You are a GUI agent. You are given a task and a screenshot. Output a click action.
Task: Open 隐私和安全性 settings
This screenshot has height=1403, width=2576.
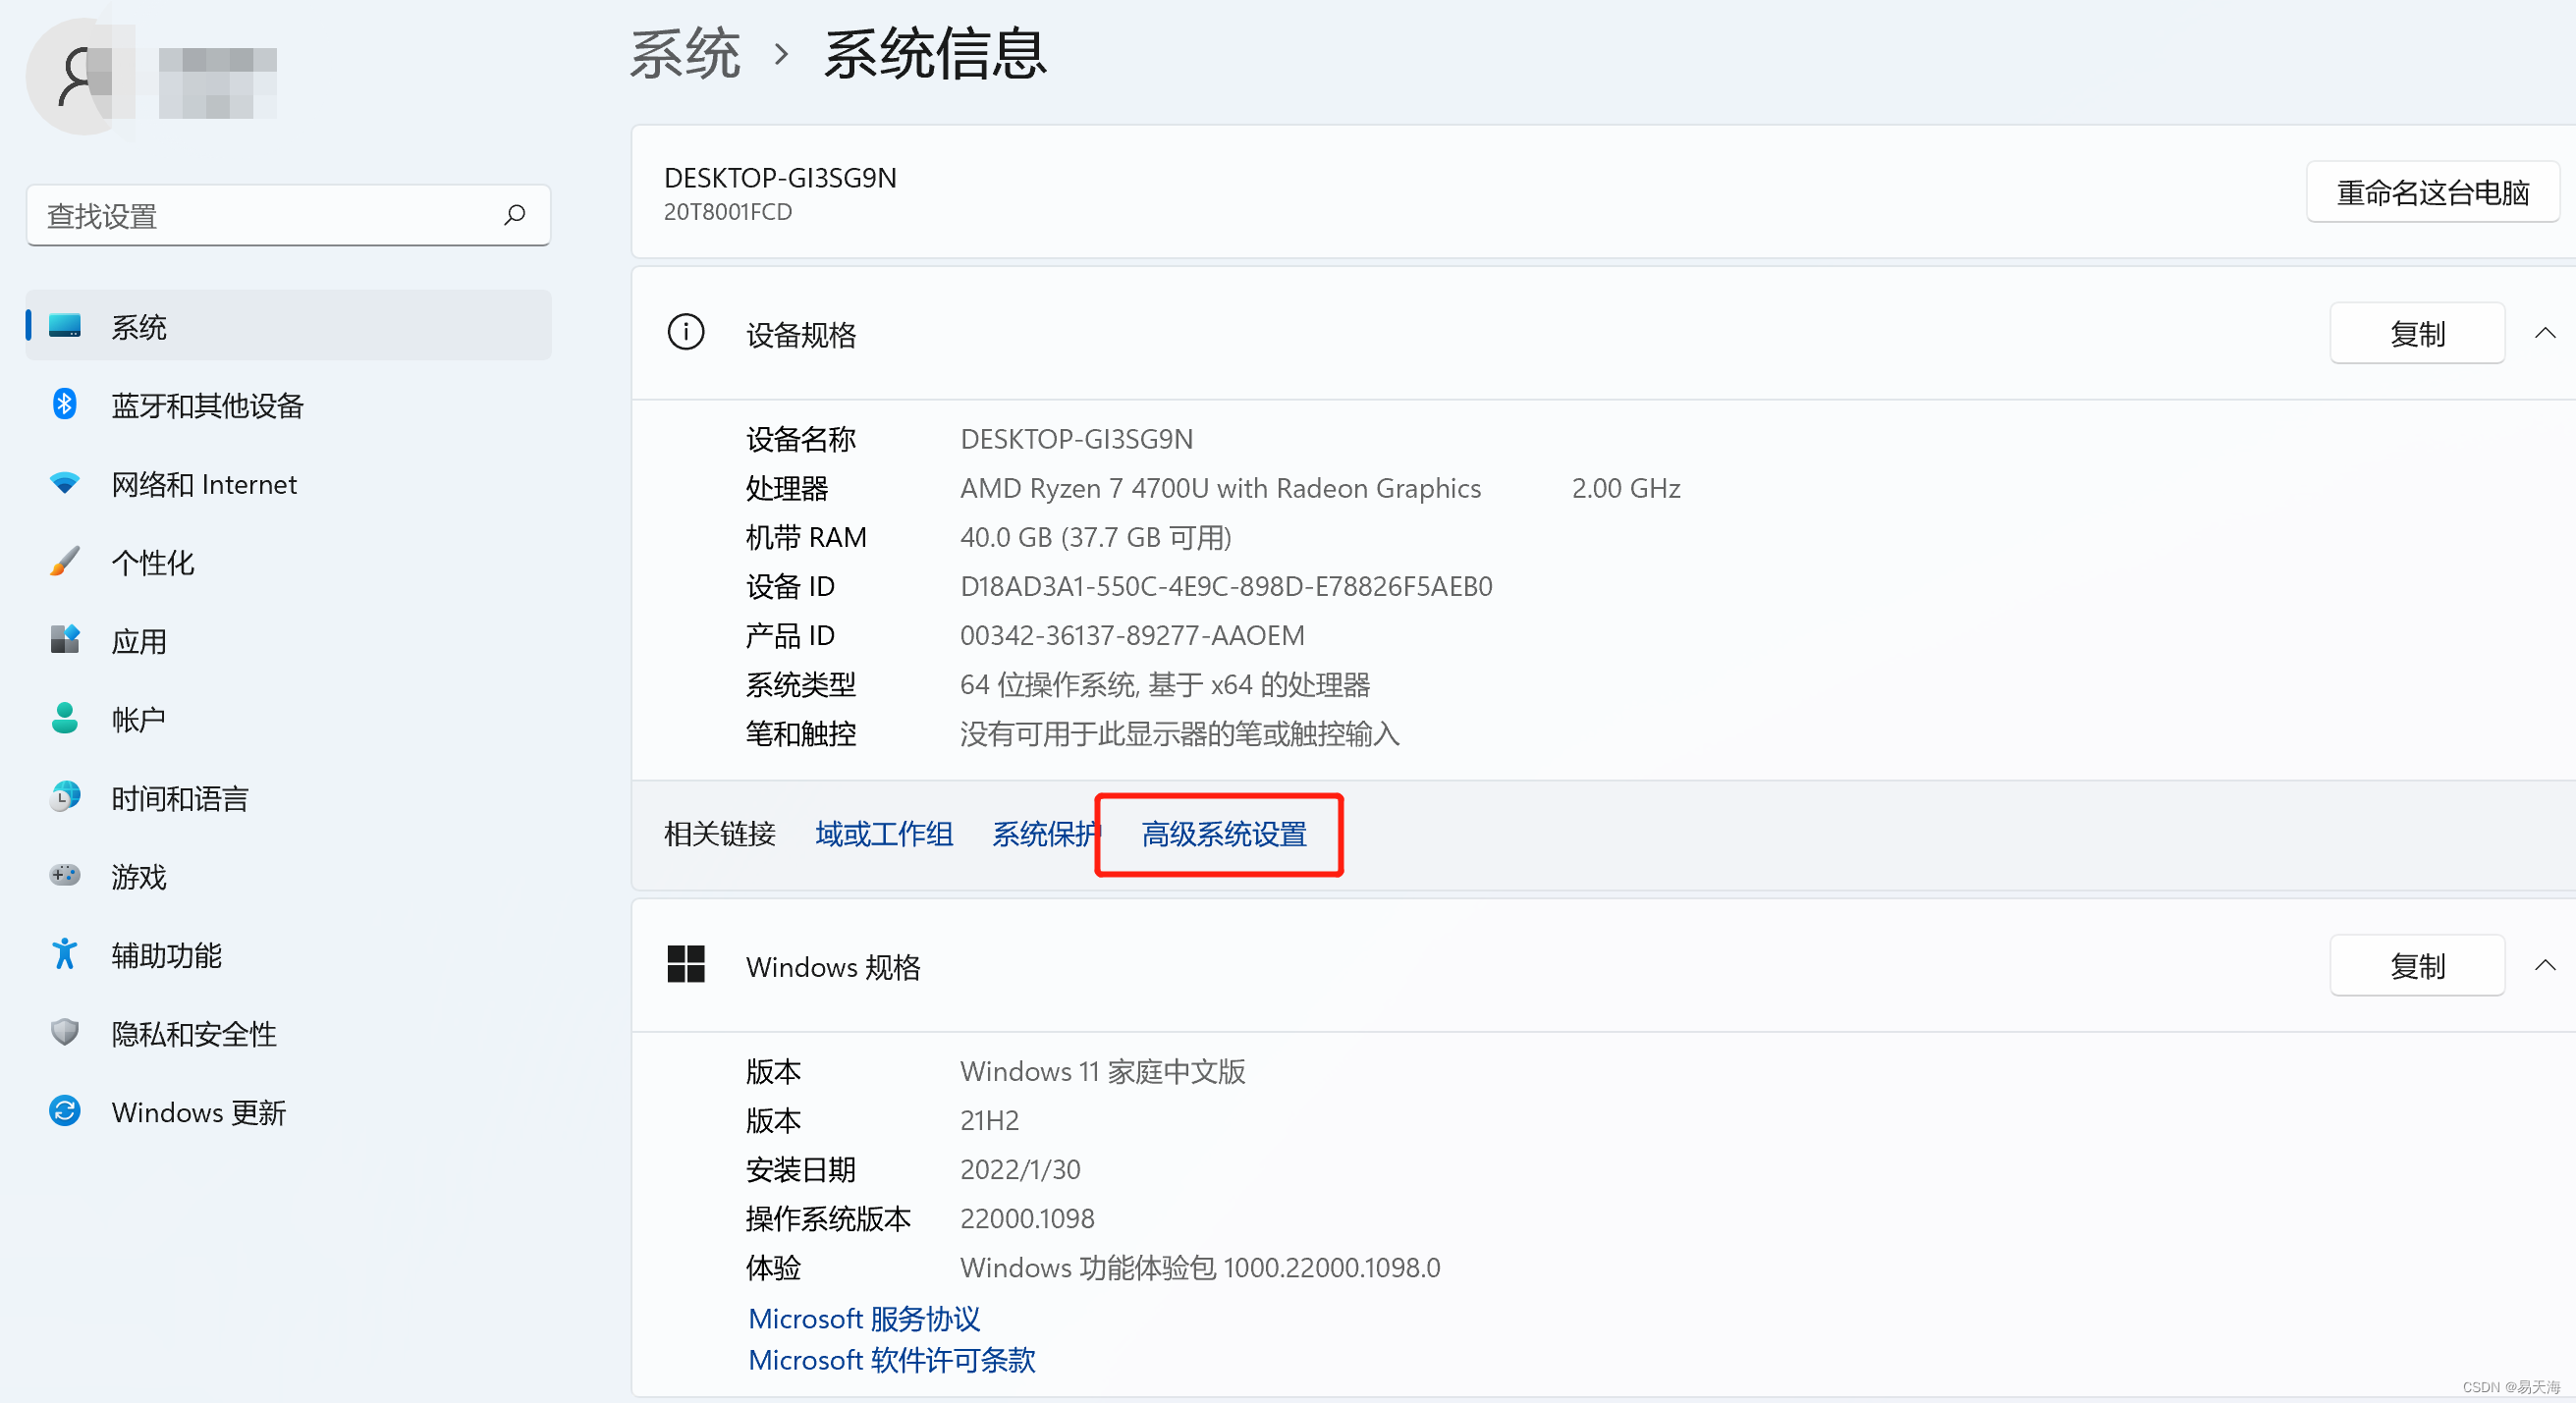[x=289, y=1033]
